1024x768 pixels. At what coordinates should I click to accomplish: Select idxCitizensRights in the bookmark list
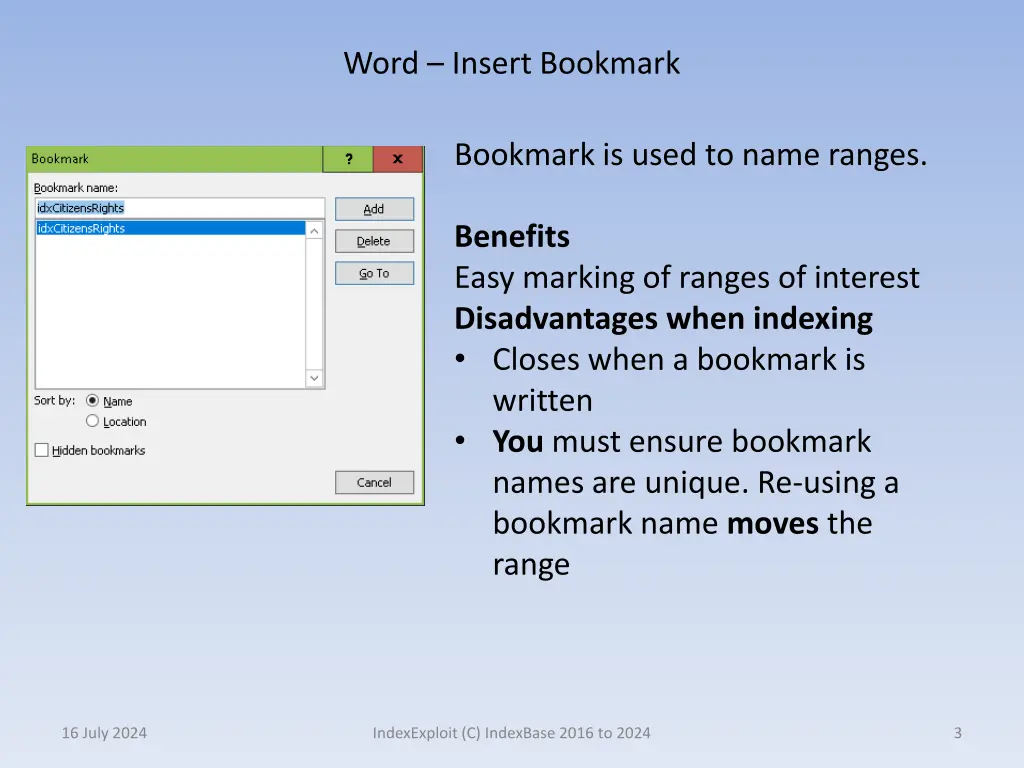point(170,228)
